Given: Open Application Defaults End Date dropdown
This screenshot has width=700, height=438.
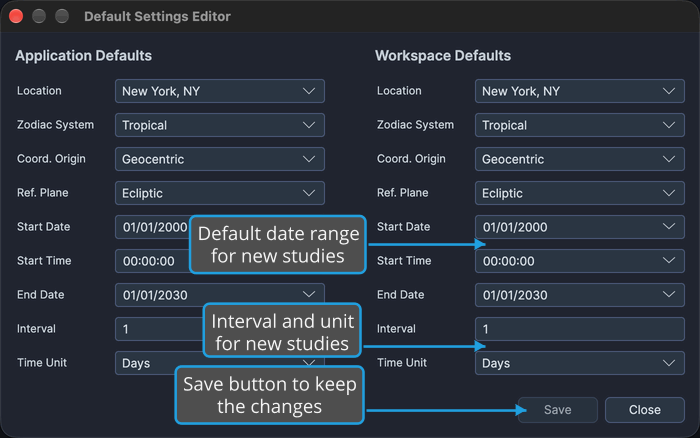Looking at the screenshot, I should click(220, 294).
